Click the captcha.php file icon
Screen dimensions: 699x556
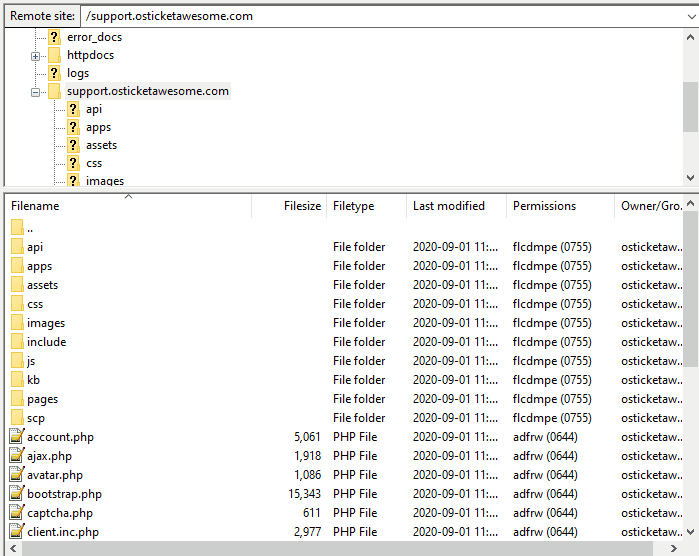[x=17, y=512]
